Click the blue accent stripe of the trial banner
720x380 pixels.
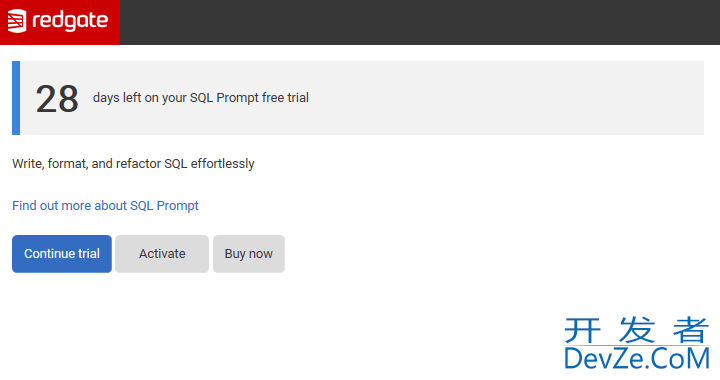coord(16,98)
